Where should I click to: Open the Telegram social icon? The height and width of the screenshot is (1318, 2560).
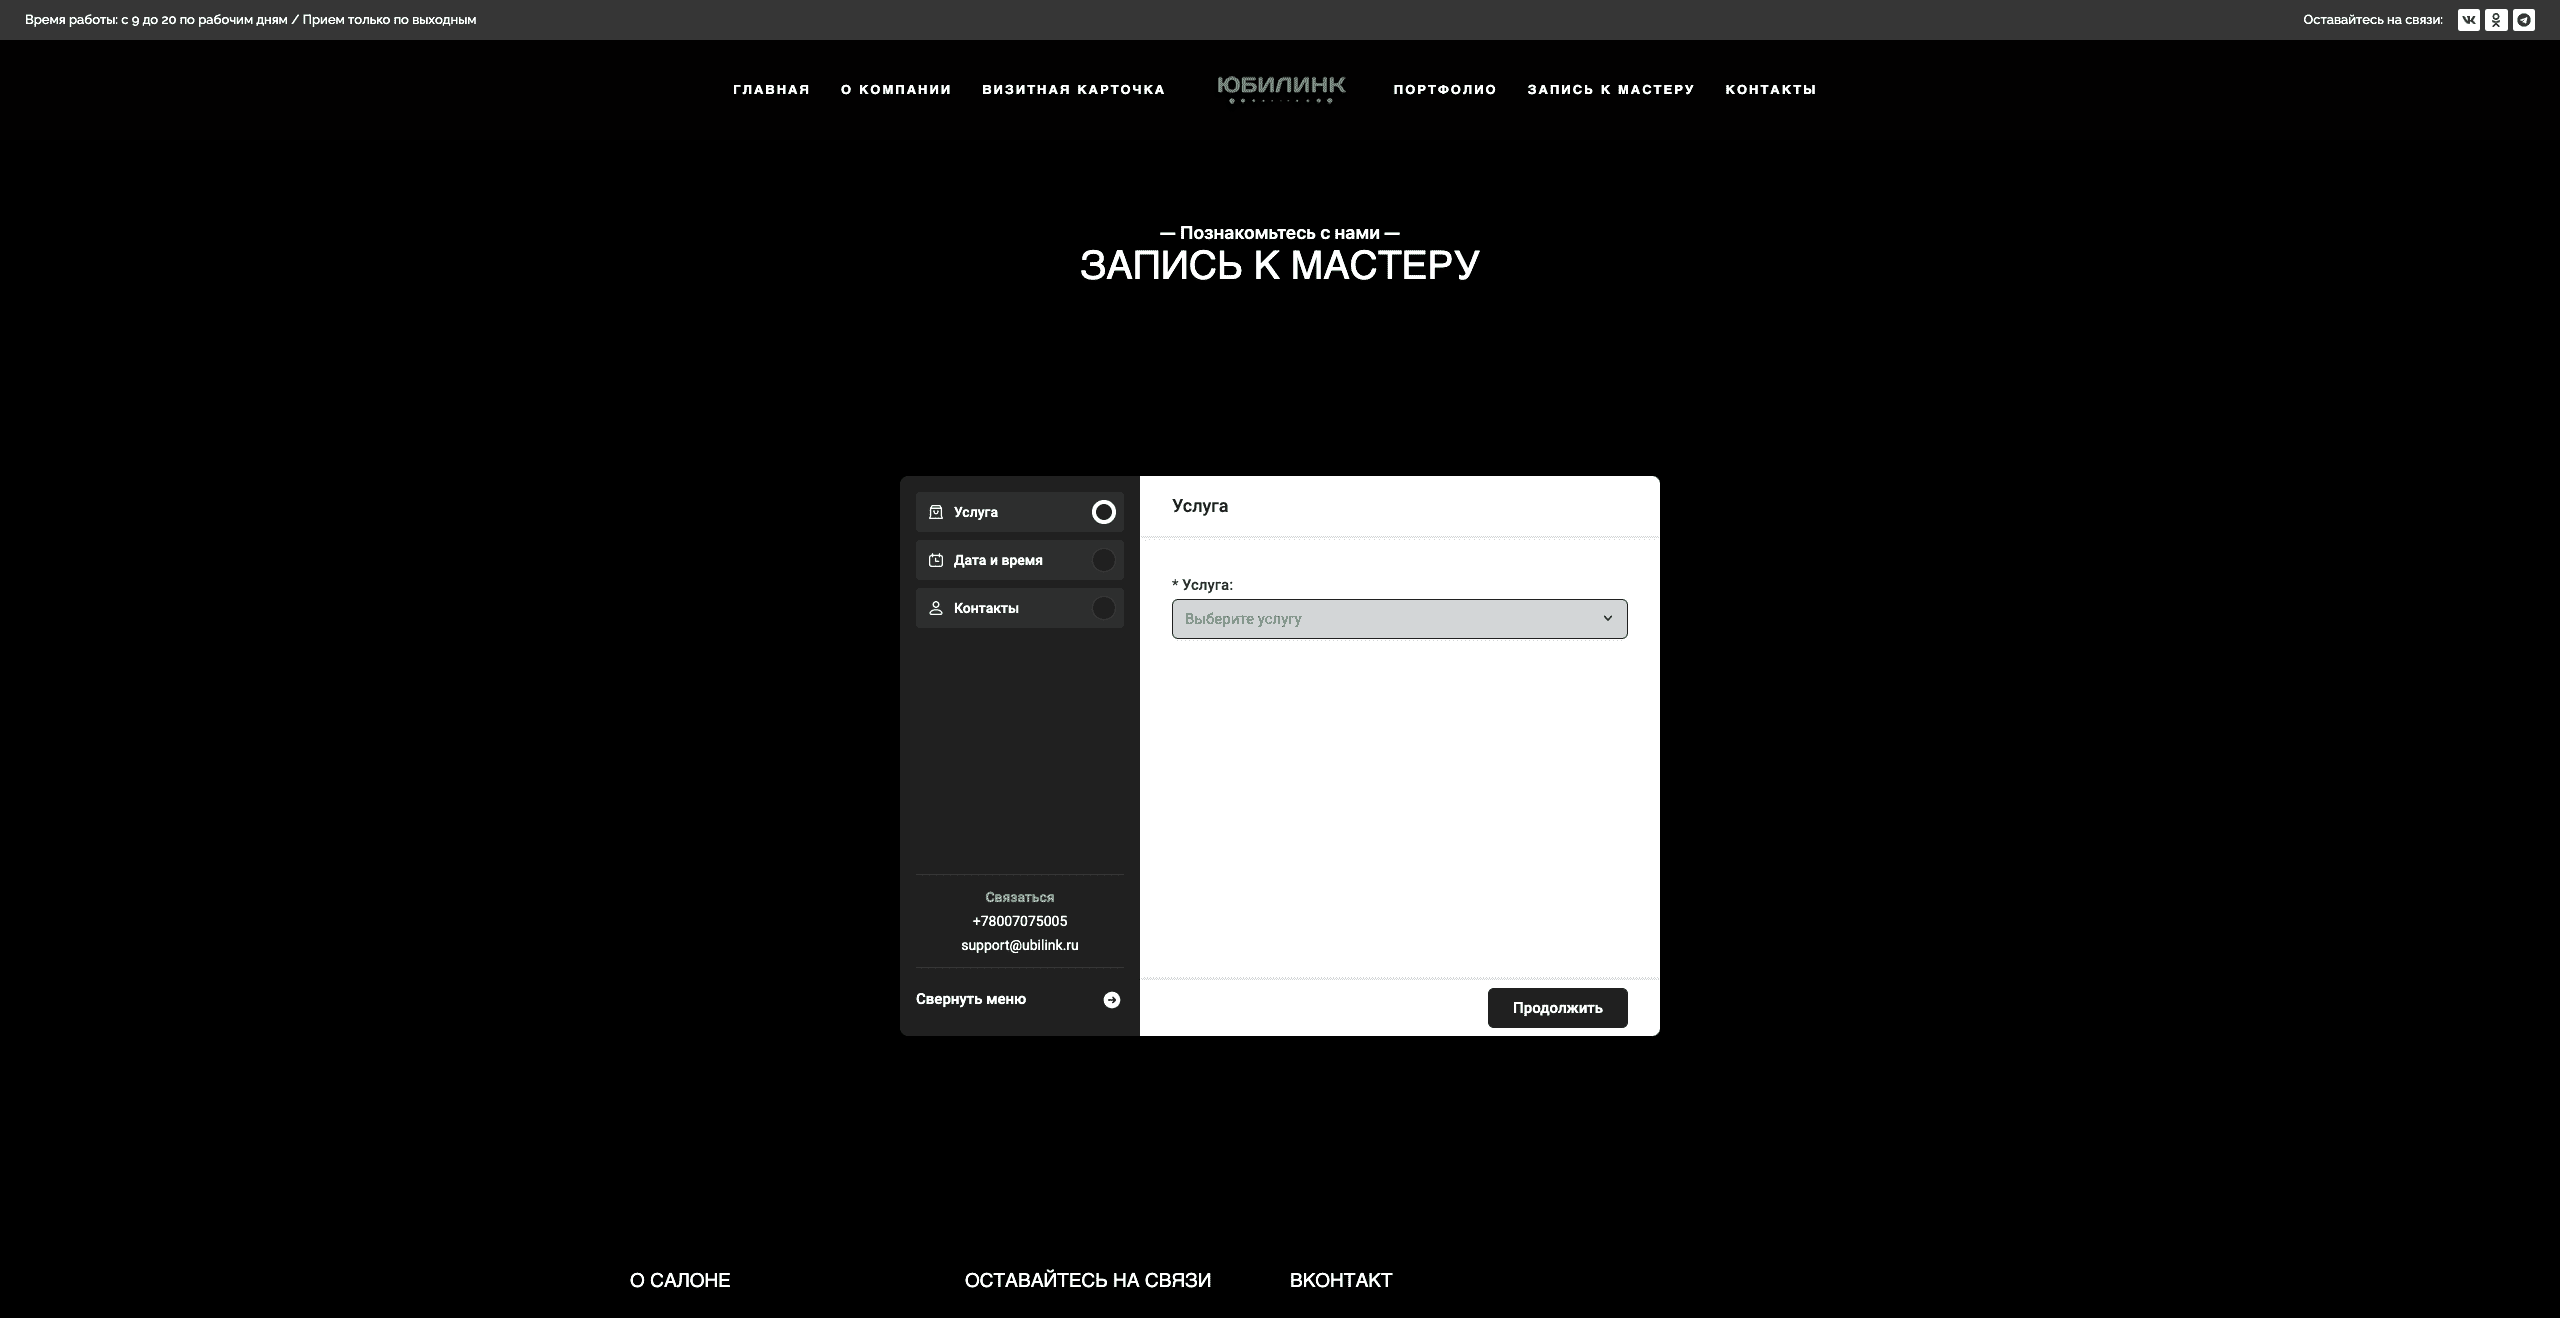[x=2524, y=20]
